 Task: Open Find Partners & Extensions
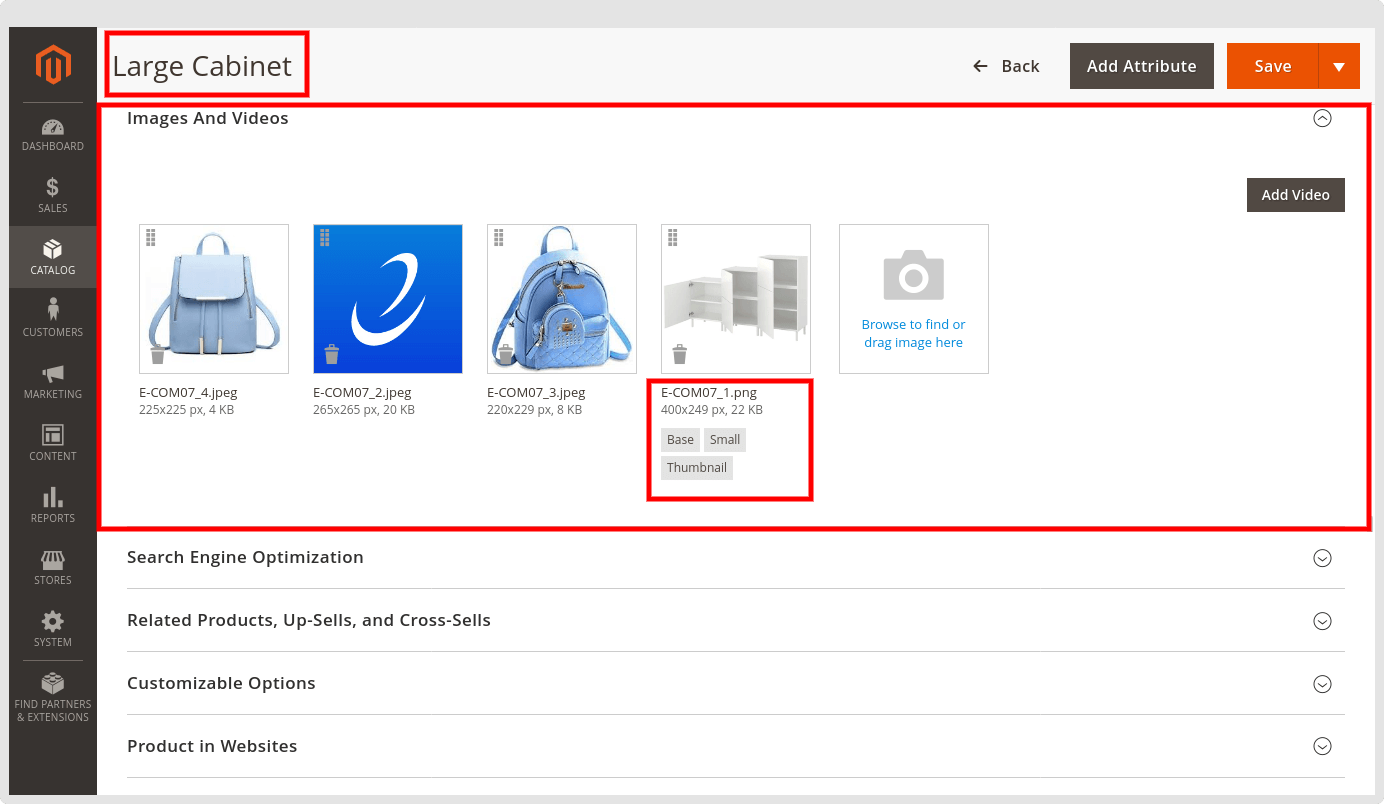pyautogui.click(x=53, y=697)
